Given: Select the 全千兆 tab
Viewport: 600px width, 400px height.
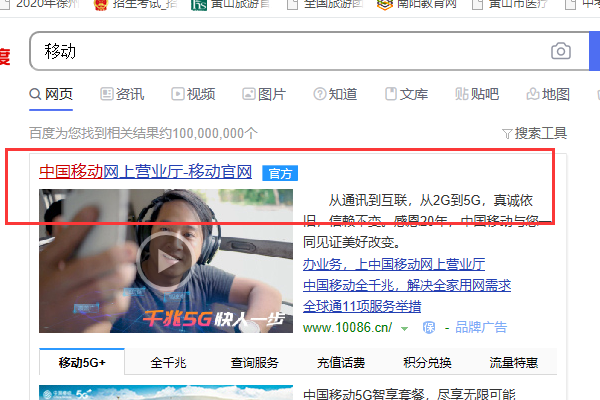Looking at the screenshot, I should coord(168,362).
